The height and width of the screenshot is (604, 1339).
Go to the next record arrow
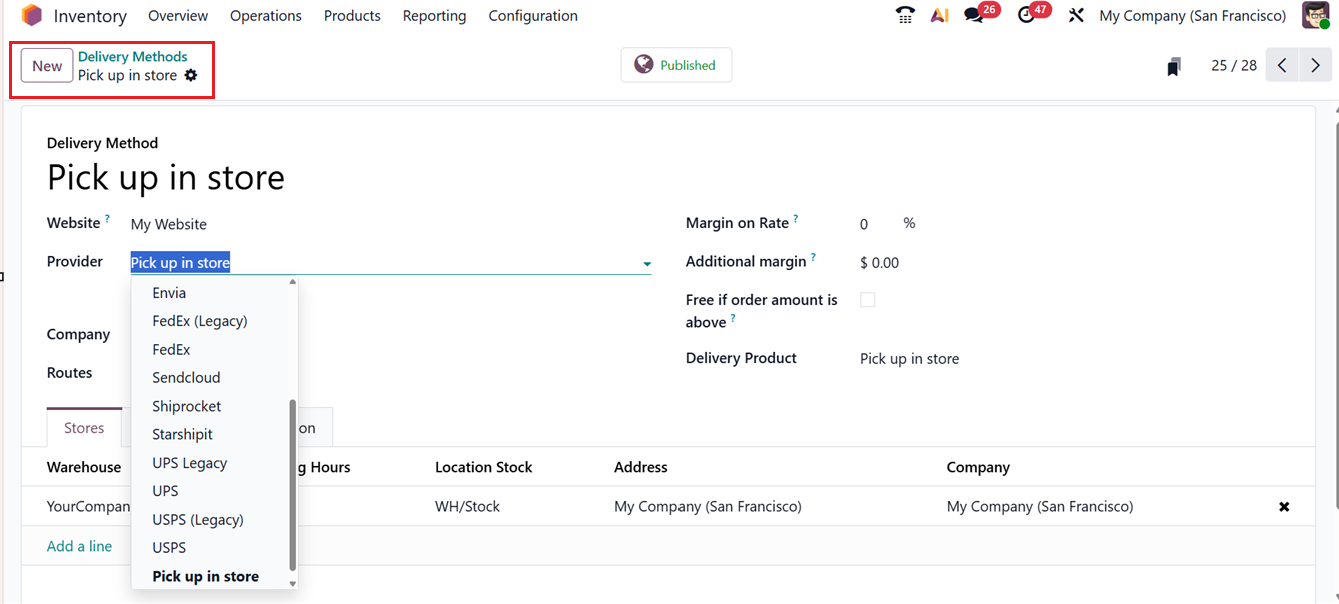pos(1315,66)
